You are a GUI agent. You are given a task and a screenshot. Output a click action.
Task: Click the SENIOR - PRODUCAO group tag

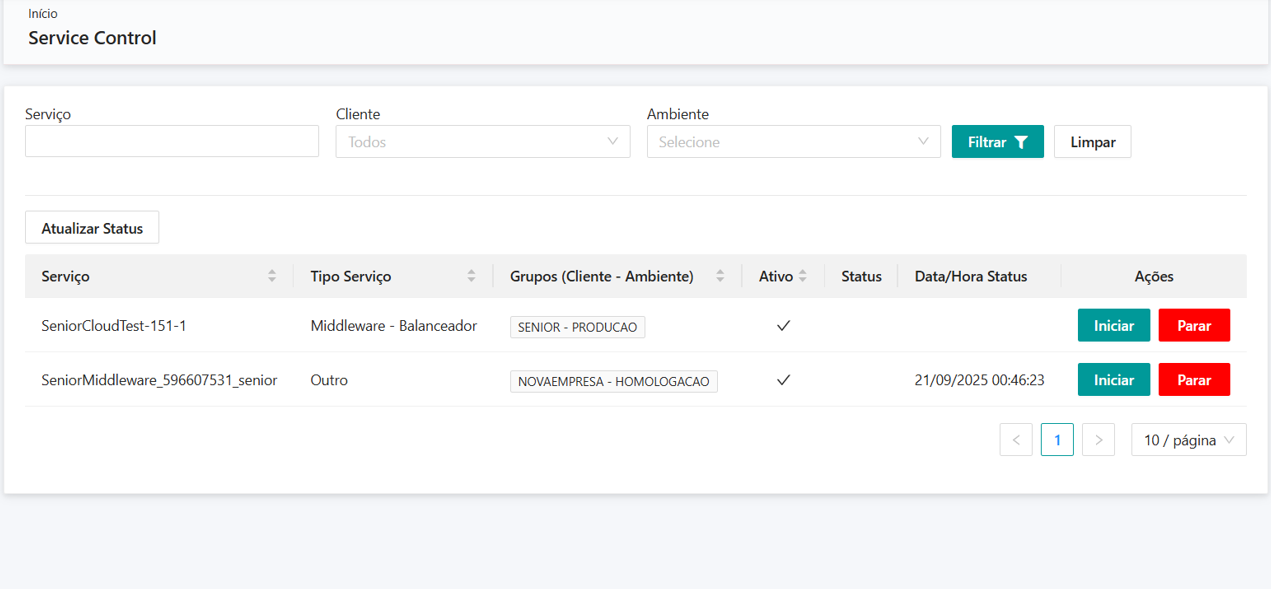577,327
